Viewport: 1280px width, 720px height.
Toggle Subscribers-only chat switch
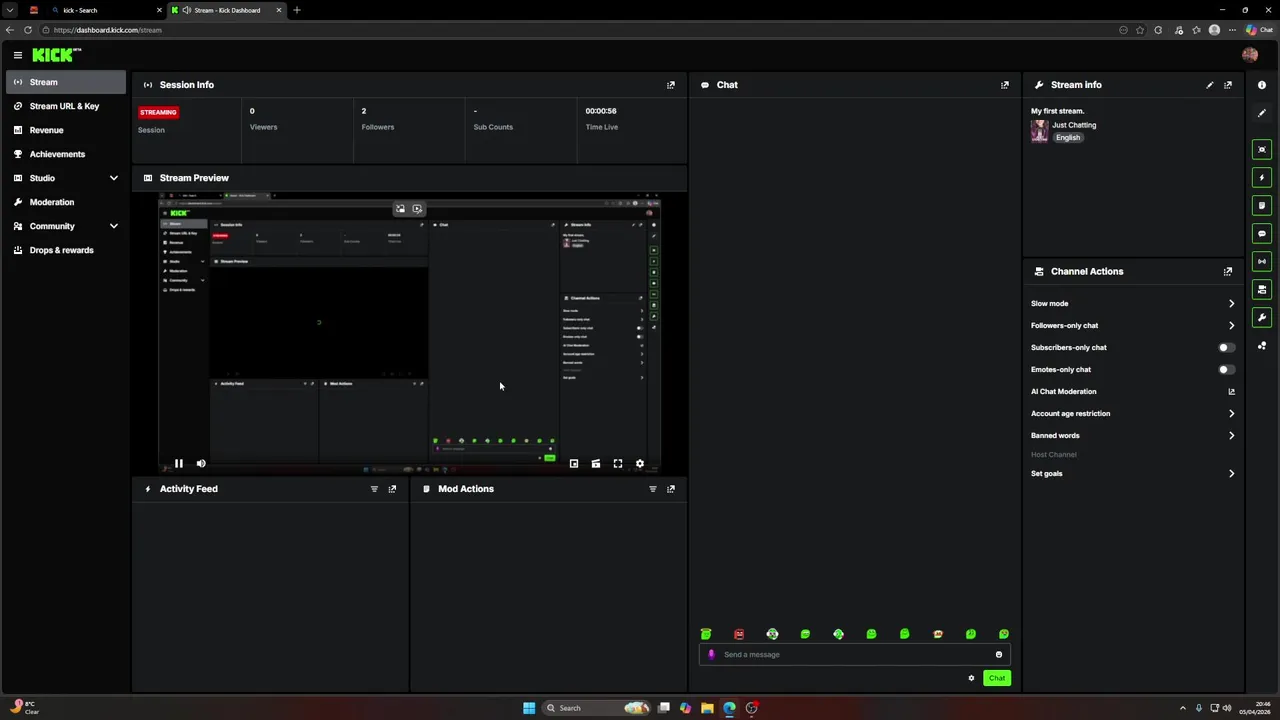coord(1226,348)
